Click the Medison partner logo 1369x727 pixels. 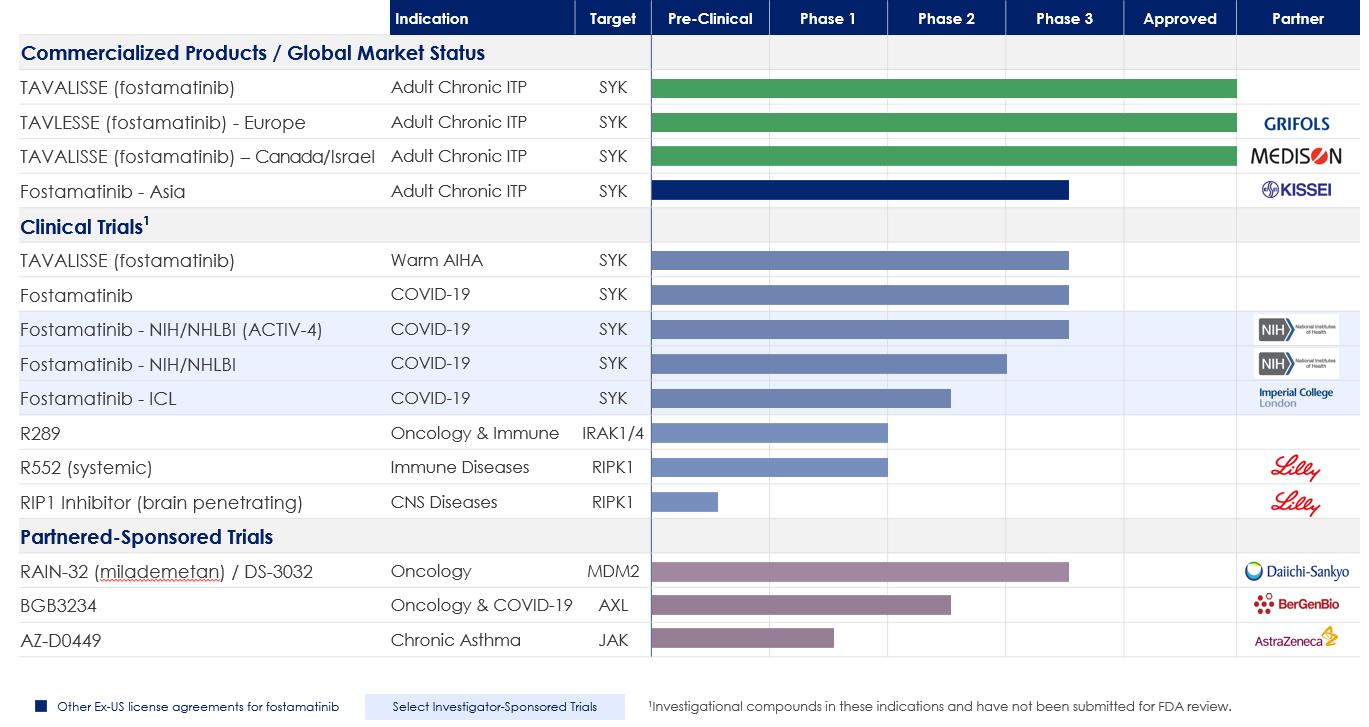1296,156
